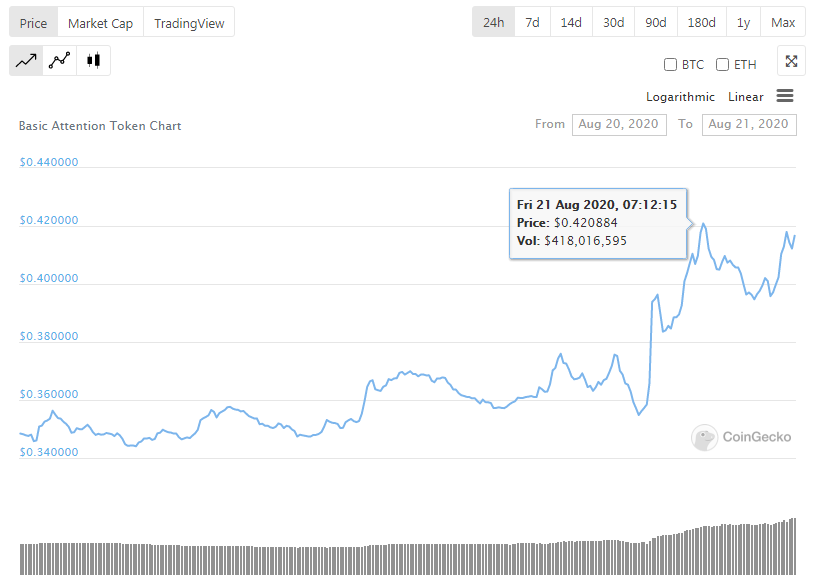Select the 14d time range
Screen dimensions: 813x575
tap(571, 22)
